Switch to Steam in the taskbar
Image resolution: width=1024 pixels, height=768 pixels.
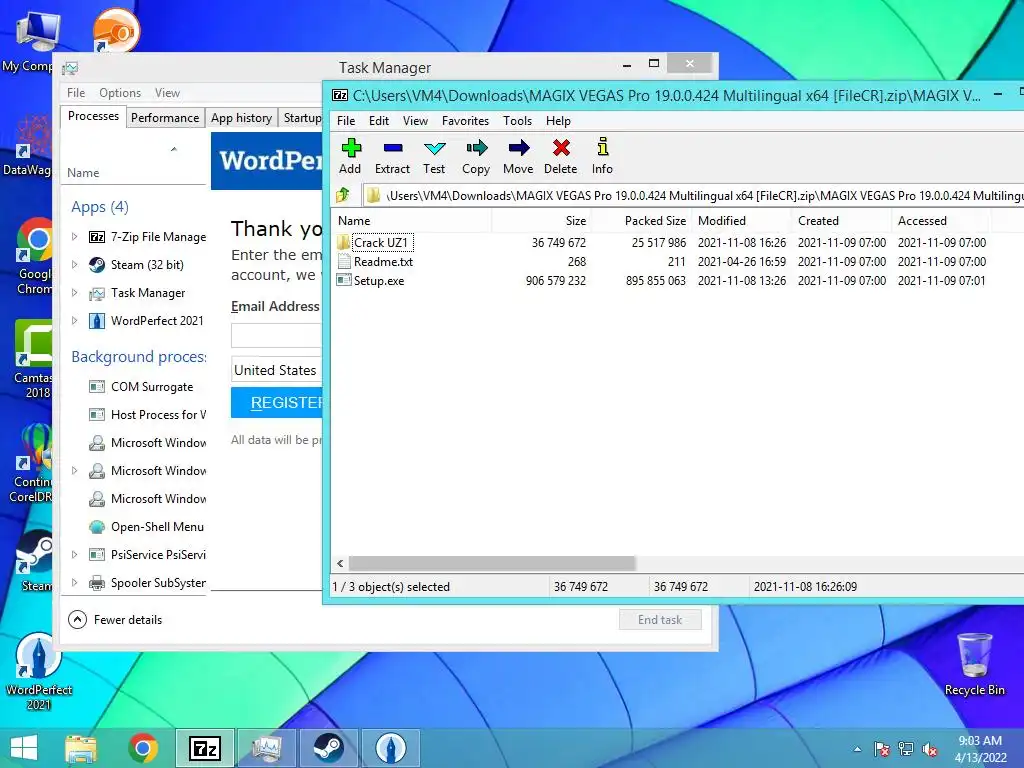[x=328, y=748]
